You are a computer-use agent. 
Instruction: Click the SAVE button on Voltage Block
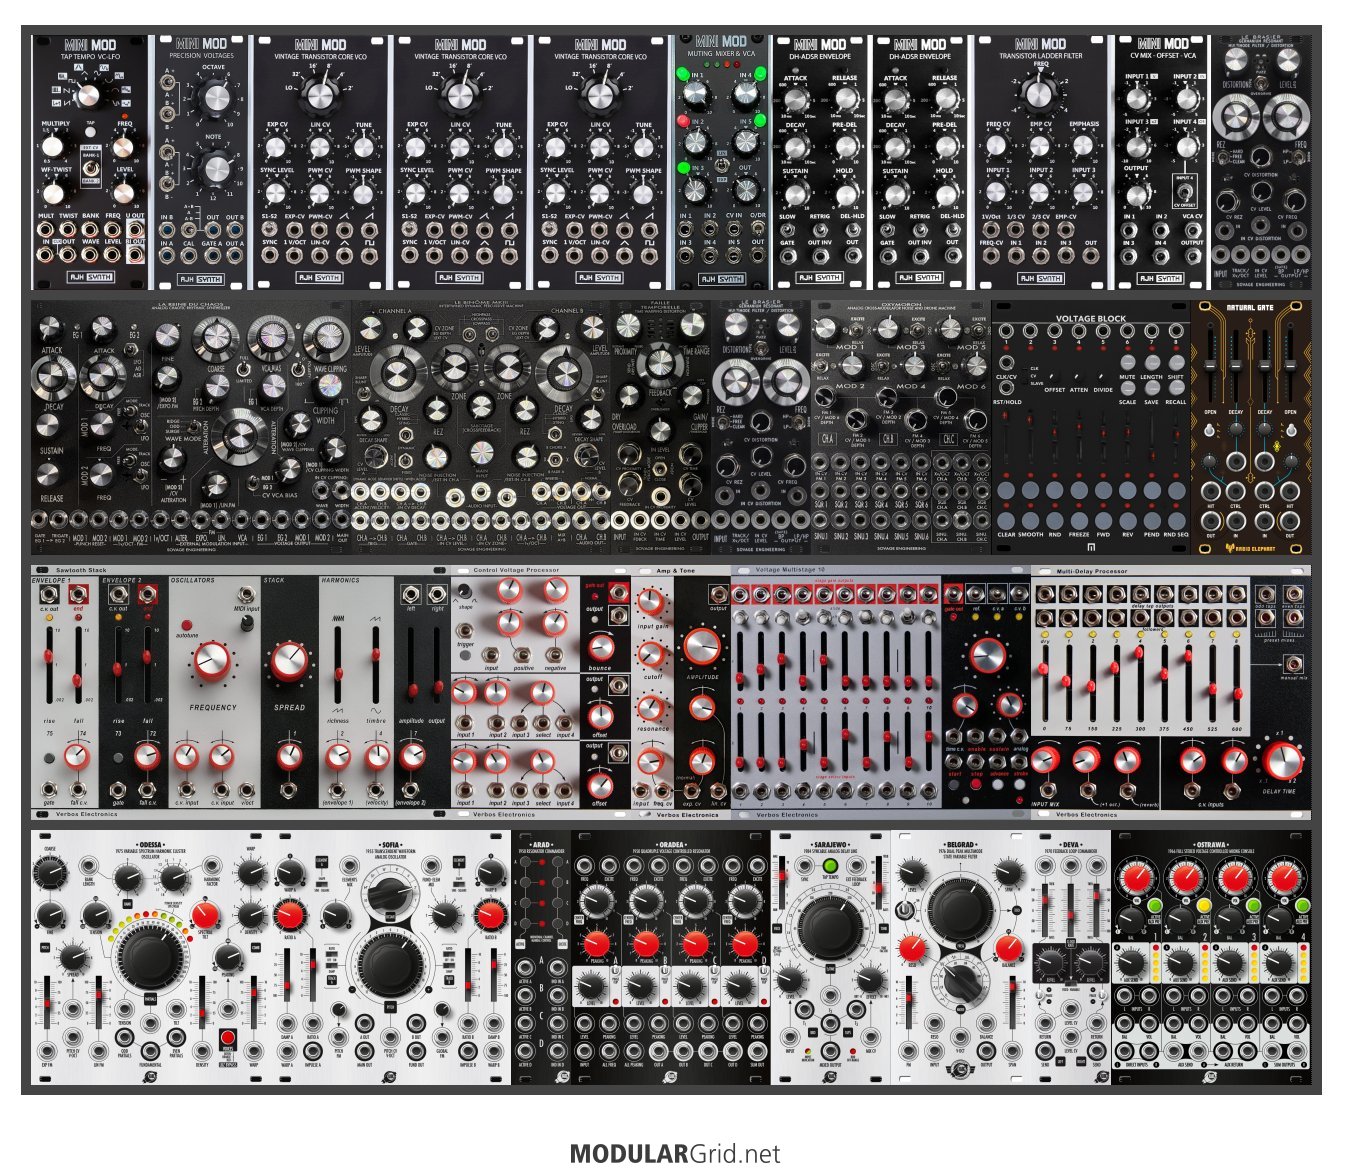coord(1152,390)
